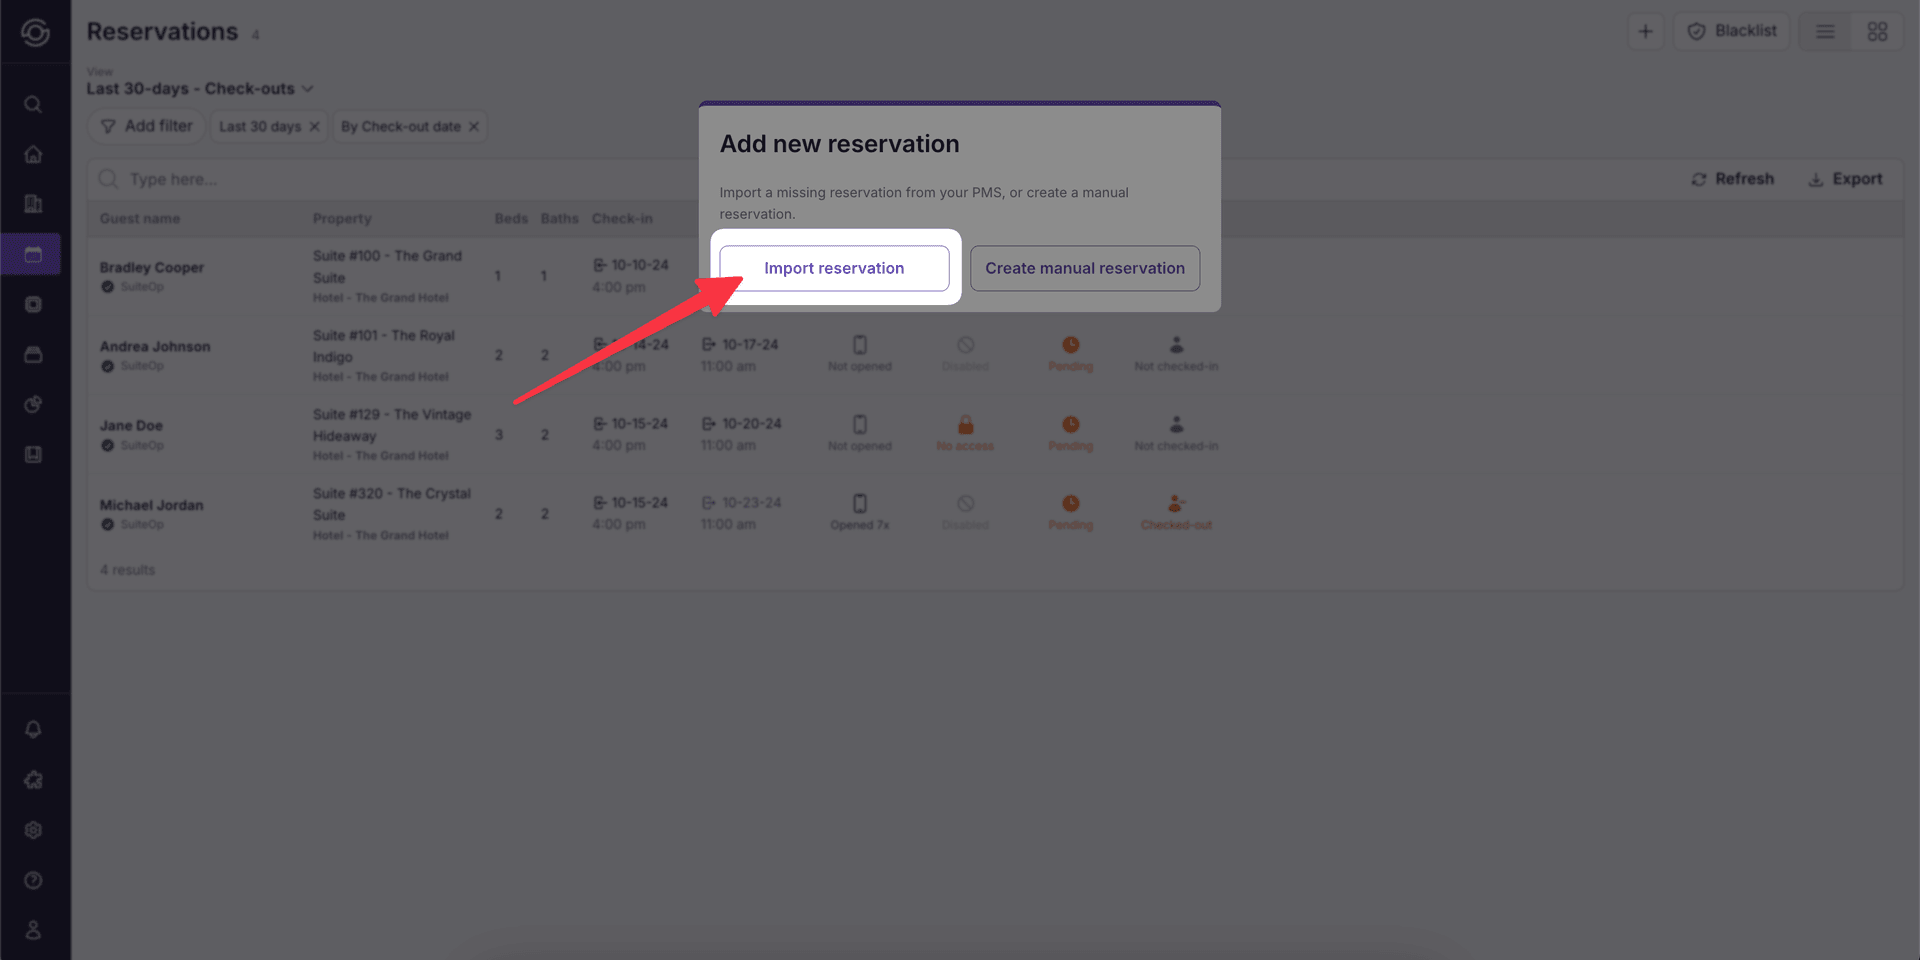This screenshot has height=960, width=1920.
Task: Toggle the SuiteOp verification badge beside Jane Doe
Action: 107,445
